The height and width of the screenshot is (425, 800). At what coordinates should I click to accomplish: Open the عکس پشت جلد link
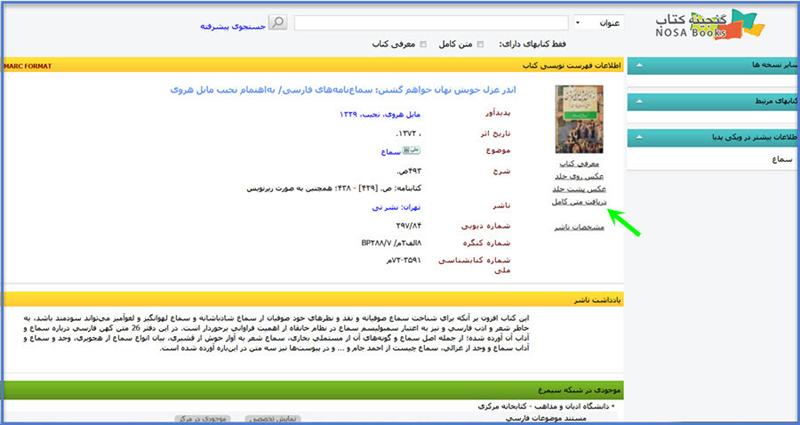click(573, 188)
